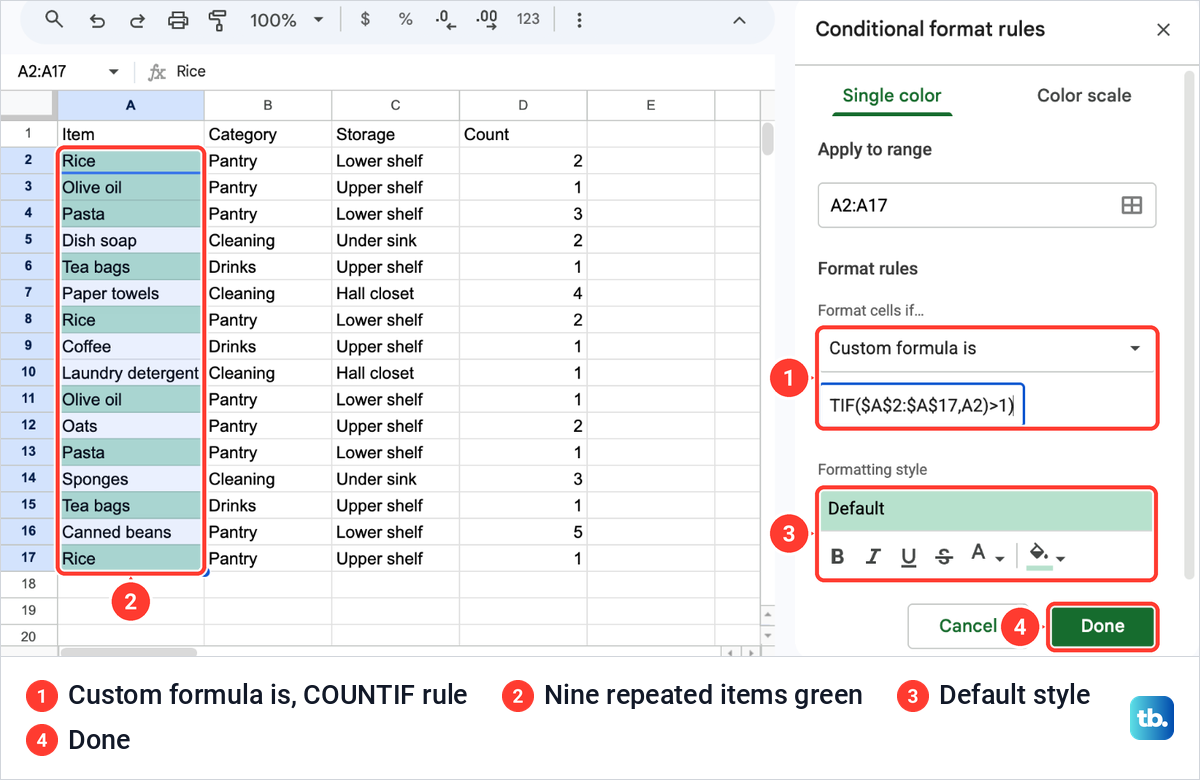Select the Paint format roller icon
Image resolution: width=1200 pixels, height=780 pixels.
216,19
